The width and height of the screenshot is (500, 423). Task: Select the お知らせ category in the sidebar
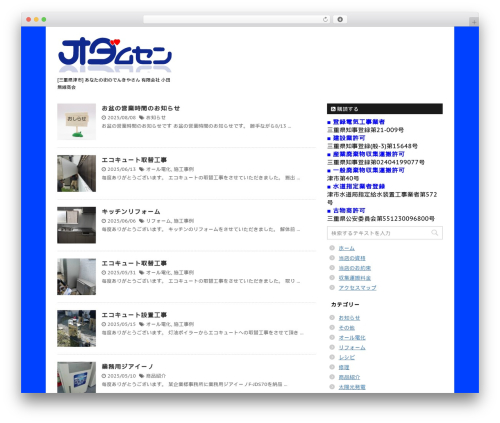349,318
